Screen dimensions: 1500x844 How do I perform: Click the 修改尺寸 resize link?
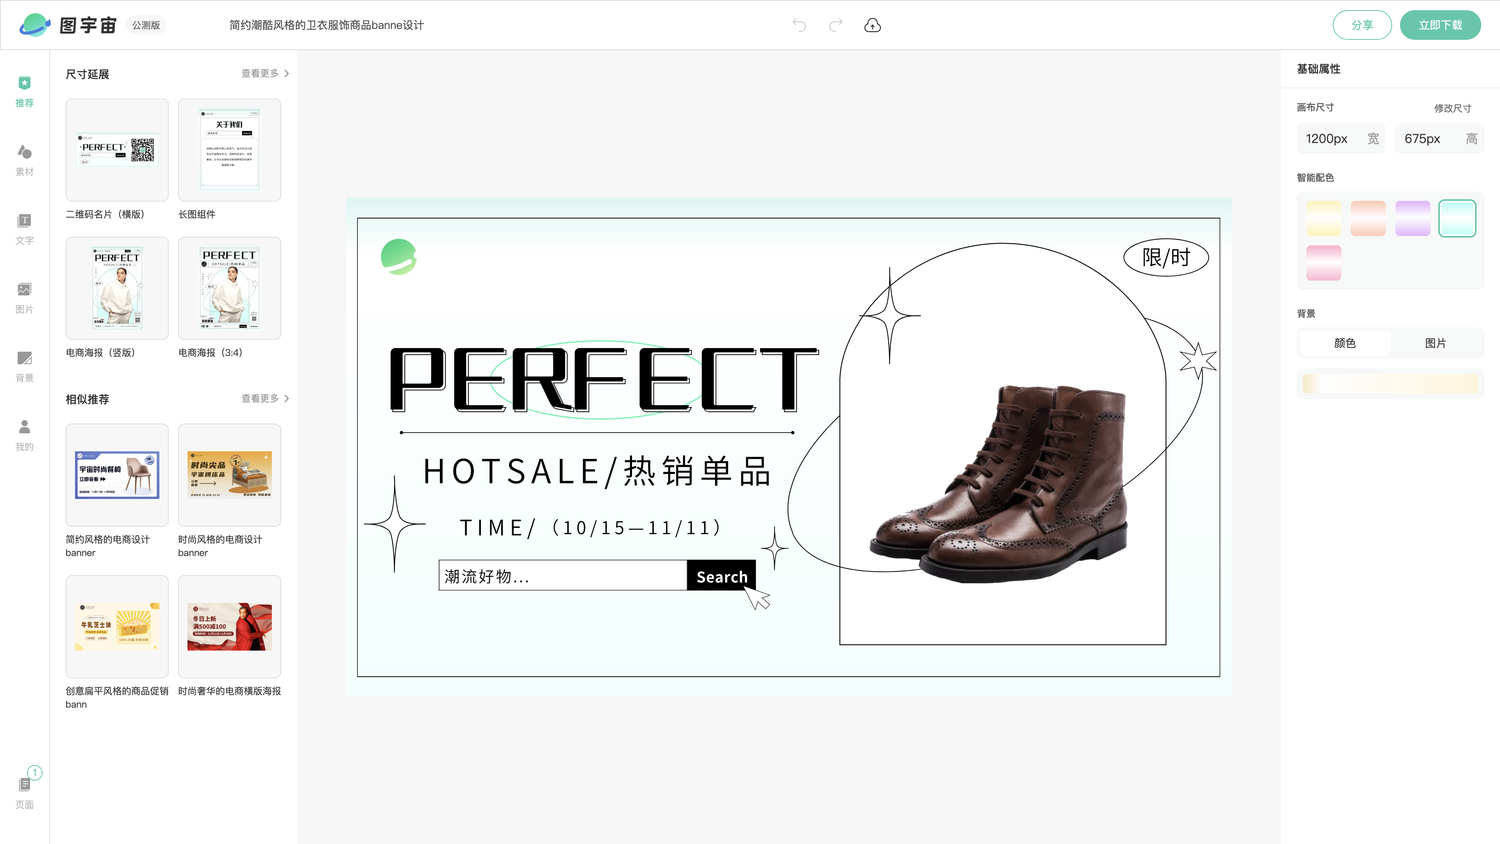(x=1452, y=108)
